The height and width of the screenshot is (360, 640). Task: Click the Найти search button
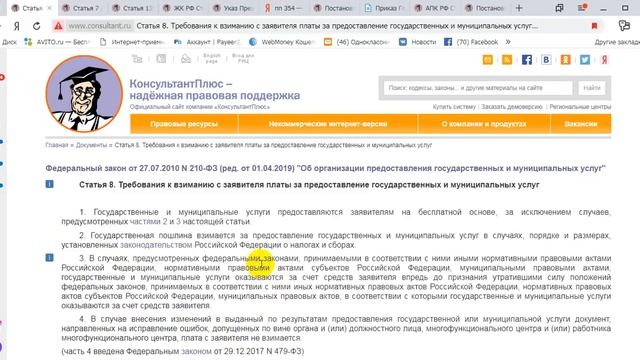[591, 88]
